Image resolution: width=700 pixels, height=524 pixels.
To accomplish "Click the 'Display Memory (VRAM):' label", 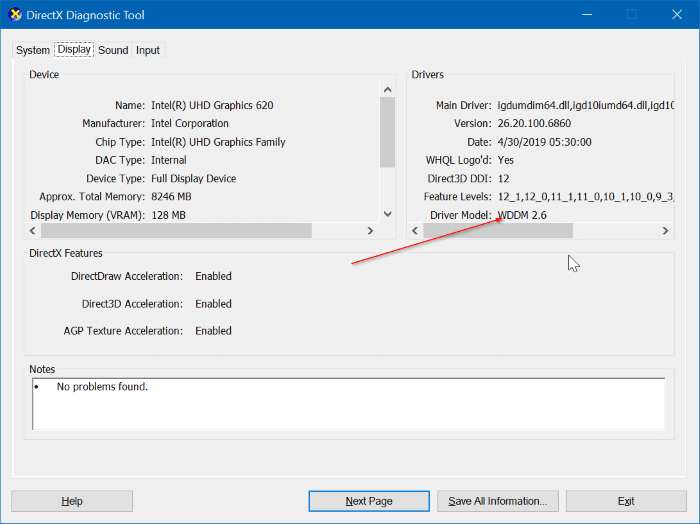I will coord(88,215).
